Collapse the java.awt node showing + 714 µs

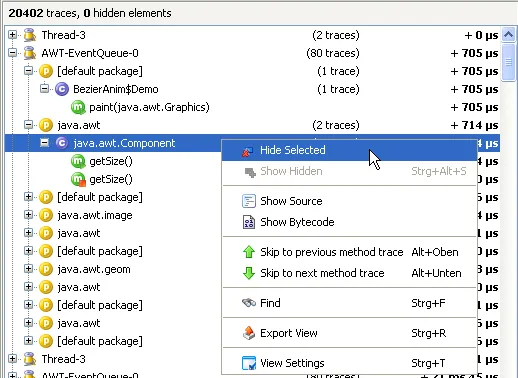tap(28, 125)
